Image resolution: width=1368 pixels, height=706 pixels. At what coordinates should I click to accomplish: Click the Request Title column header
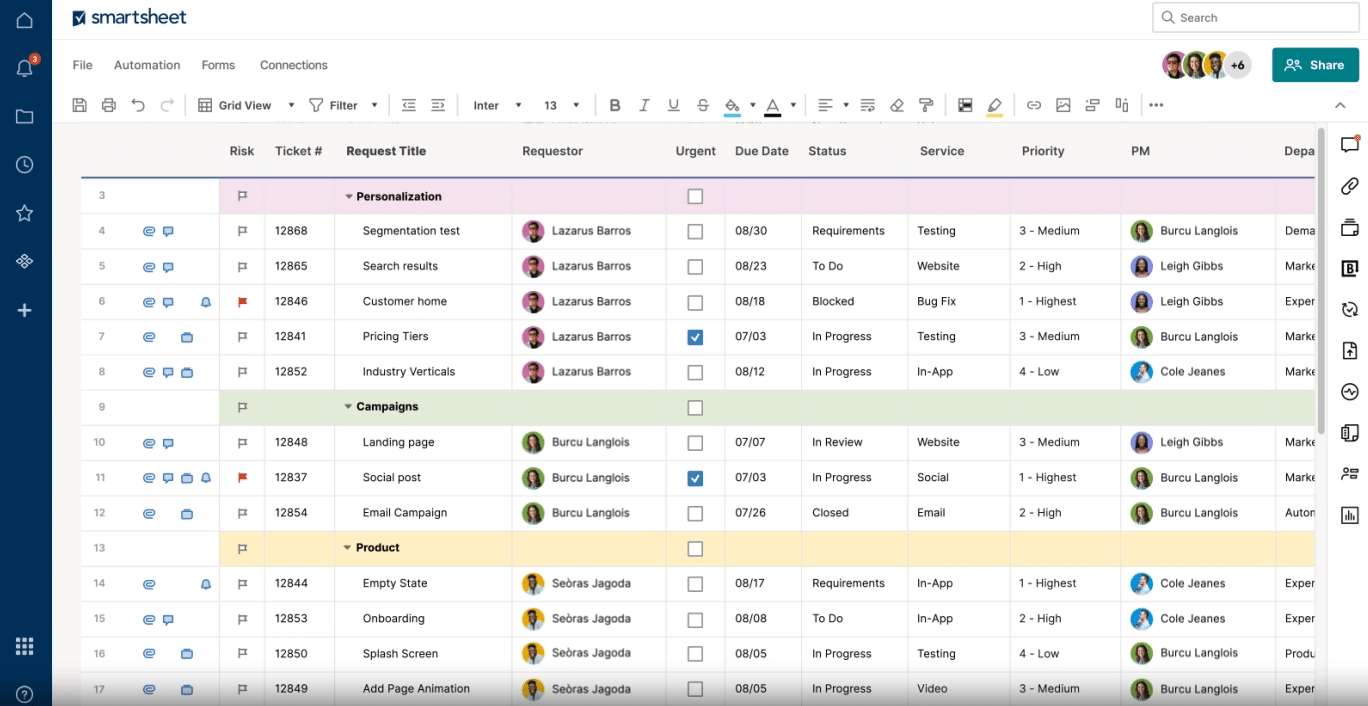coord(386,151)
